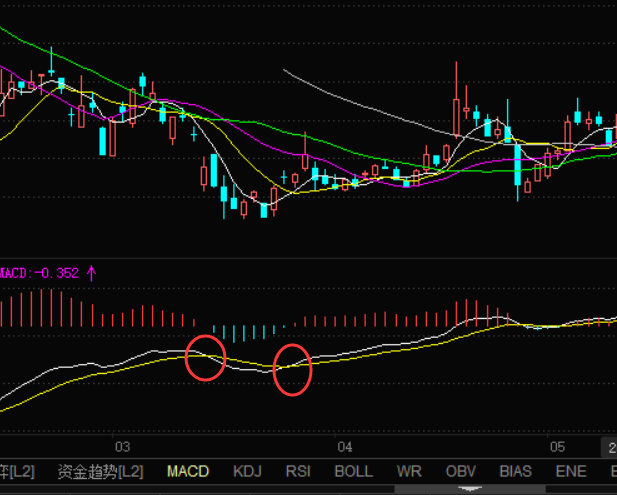
Task: Open the ENE indicator tab
Action: point(571,471)
